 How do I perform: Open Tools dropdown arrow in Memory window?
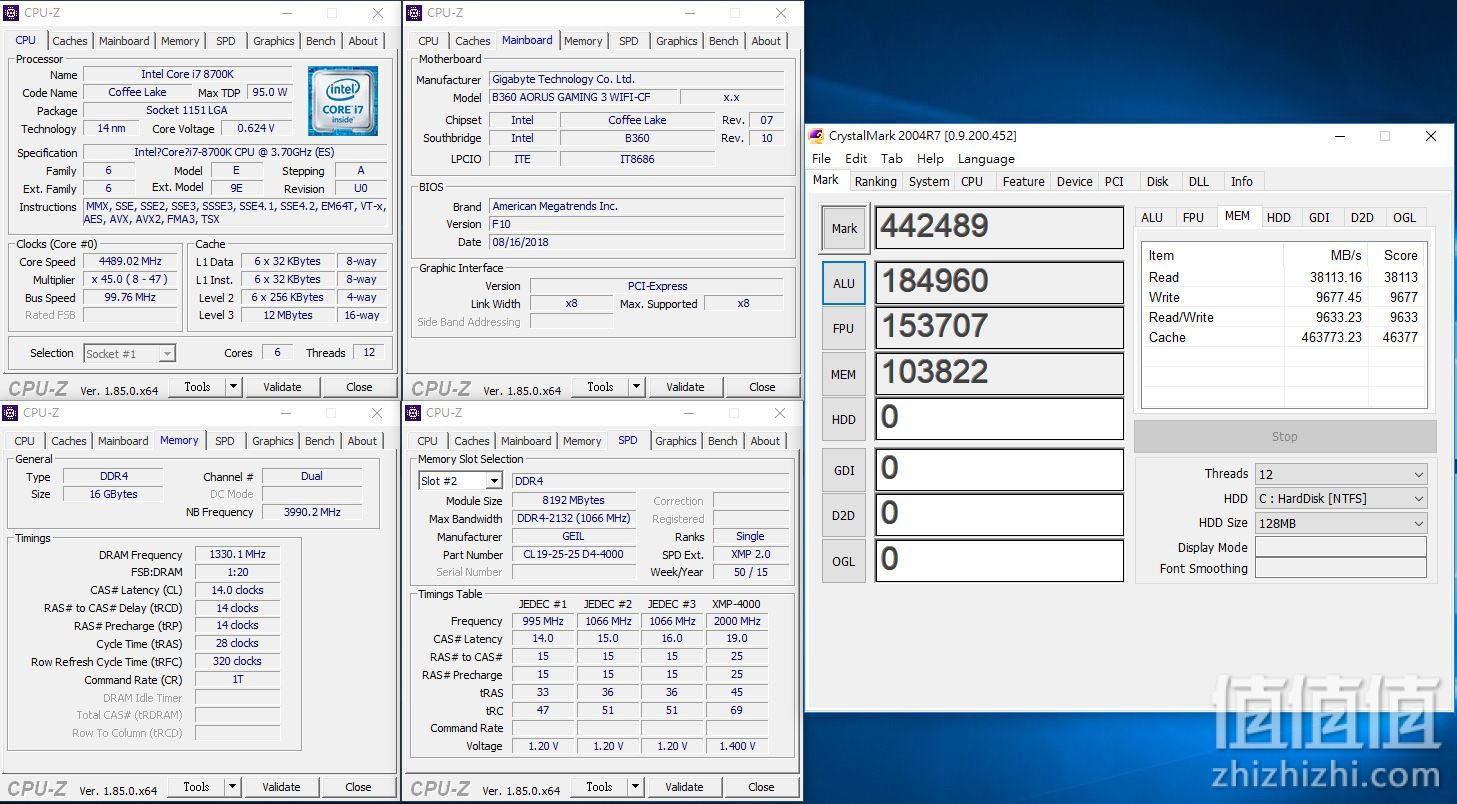(232, 787)
